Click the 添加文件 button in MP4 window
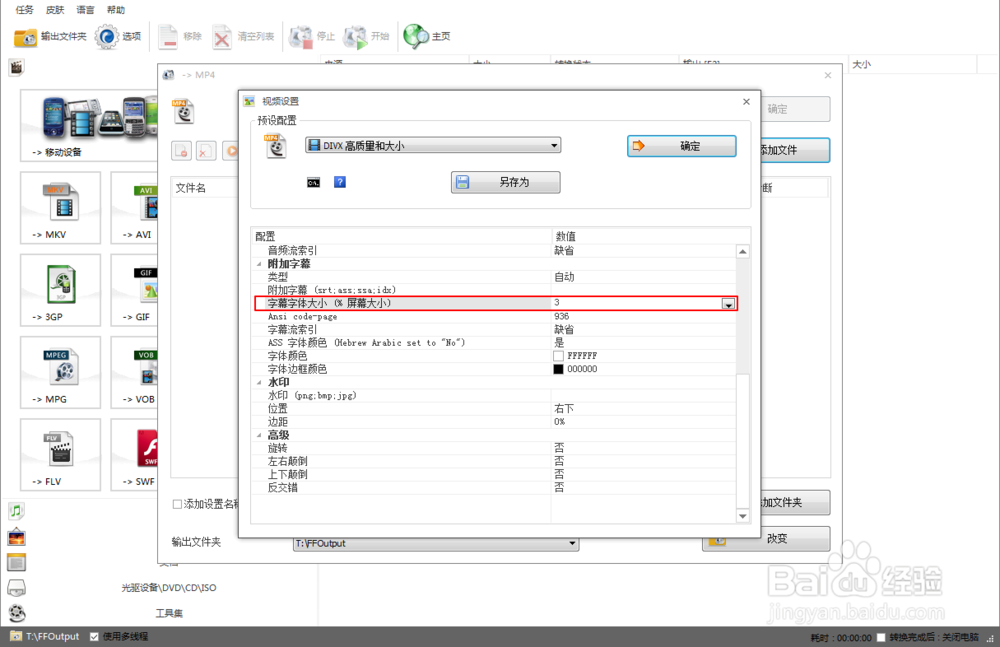1000x647 pixels. tap(795, 150)
